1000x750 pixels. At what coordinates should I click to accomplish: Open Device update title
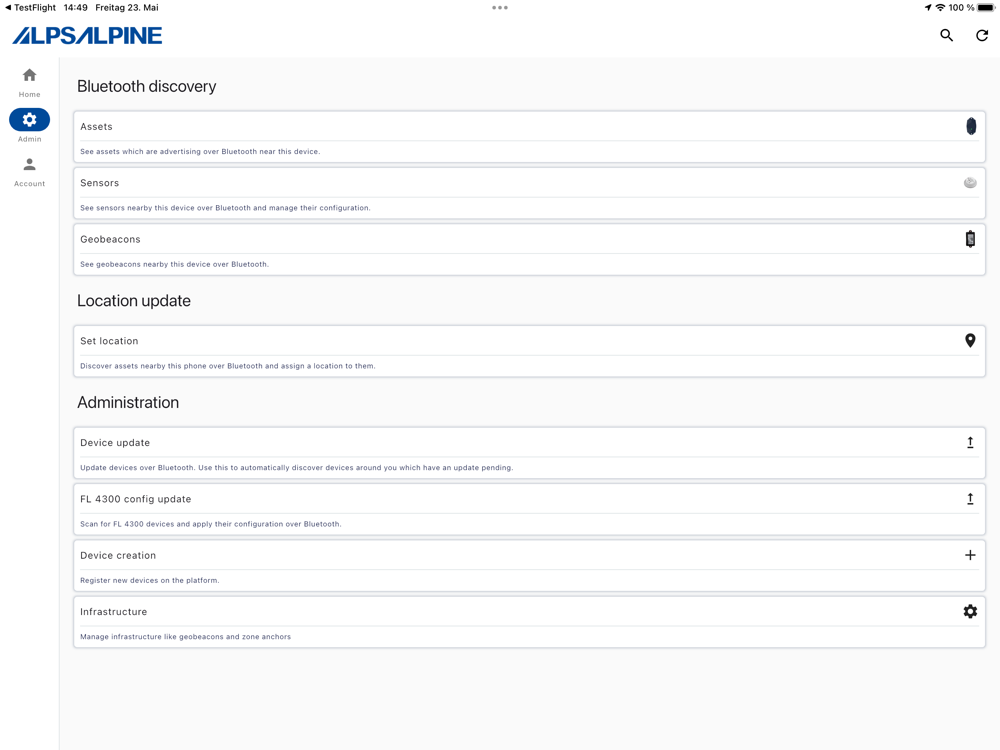[x=115, y=443]
